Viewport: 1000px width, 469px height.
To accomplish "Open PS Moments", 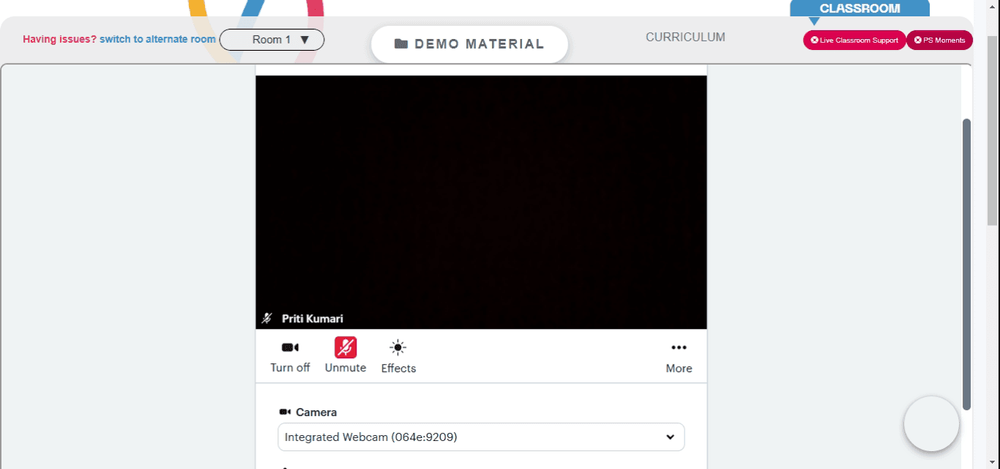I will [x=939, y=40].
